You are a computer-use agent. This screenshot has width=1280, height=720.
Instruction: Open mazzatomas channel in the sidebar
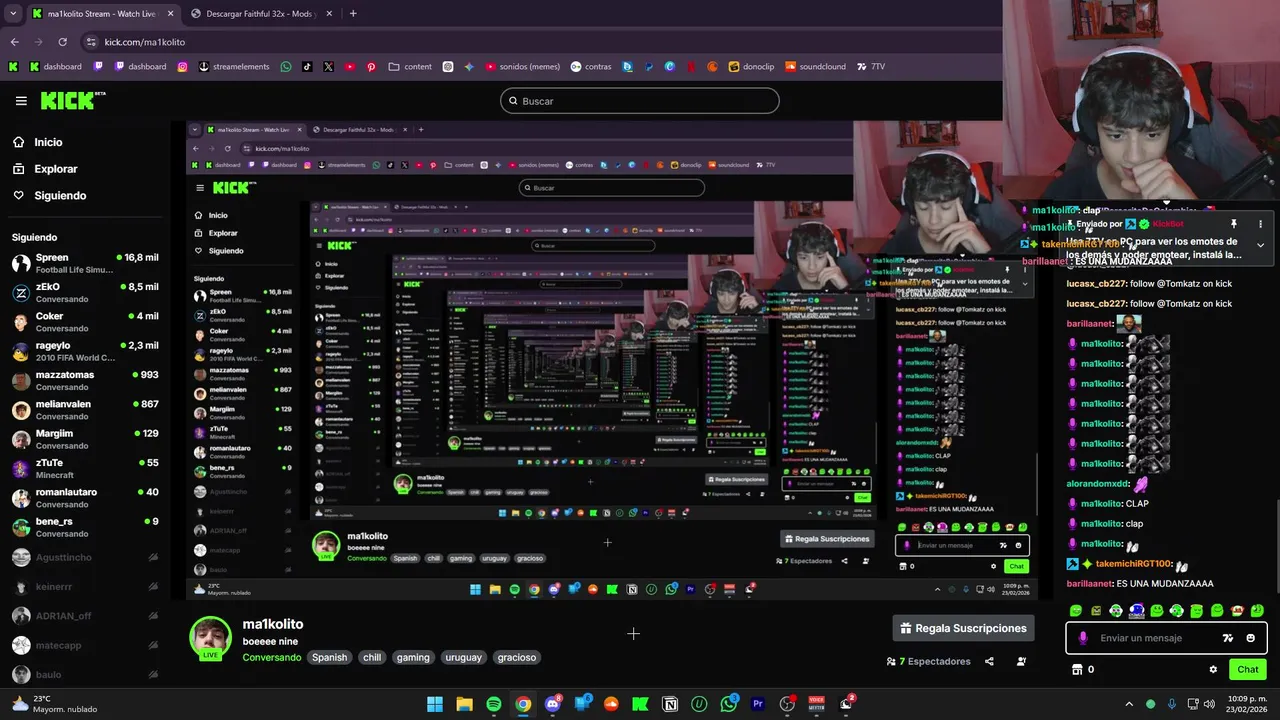[85, 380]
